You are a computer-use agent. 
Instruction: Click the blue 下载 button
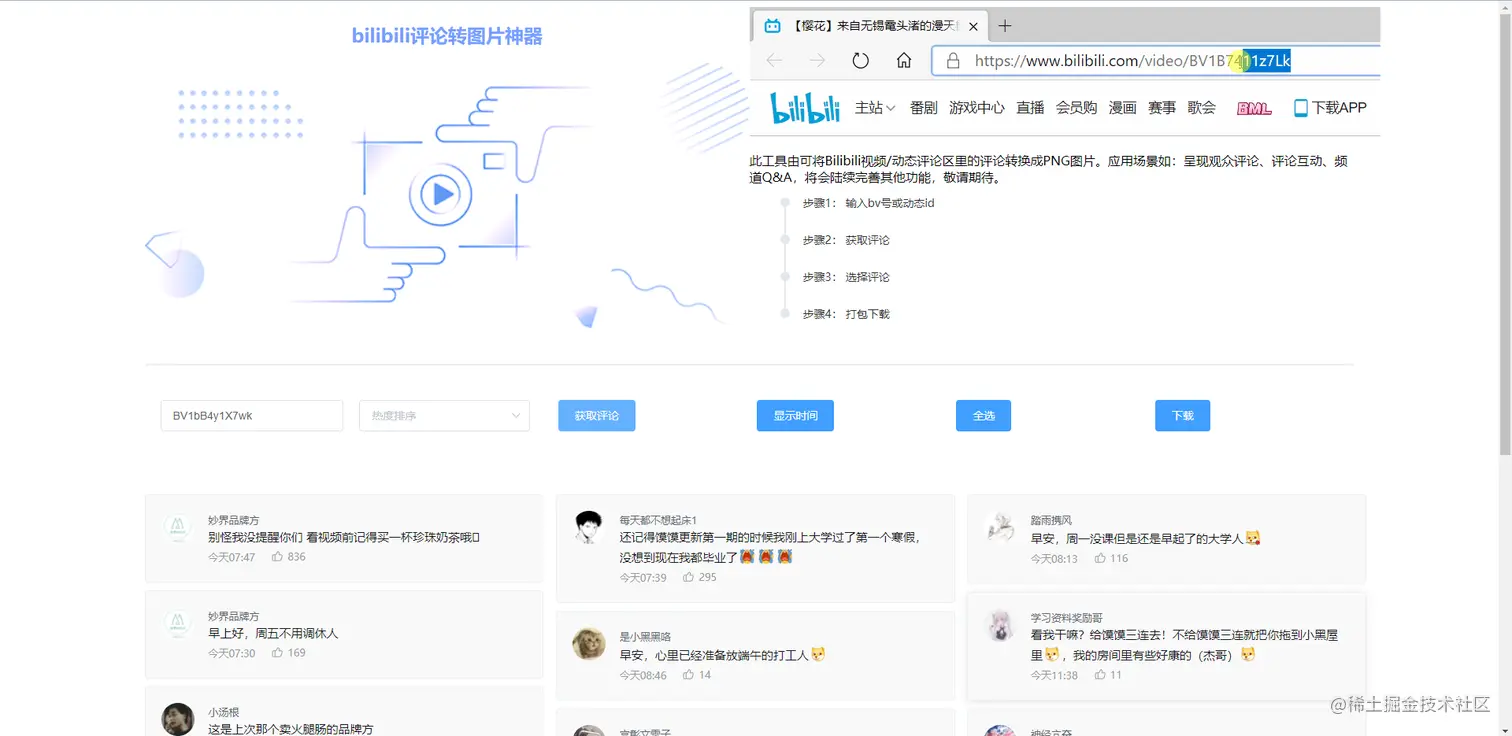point(1183,416)
